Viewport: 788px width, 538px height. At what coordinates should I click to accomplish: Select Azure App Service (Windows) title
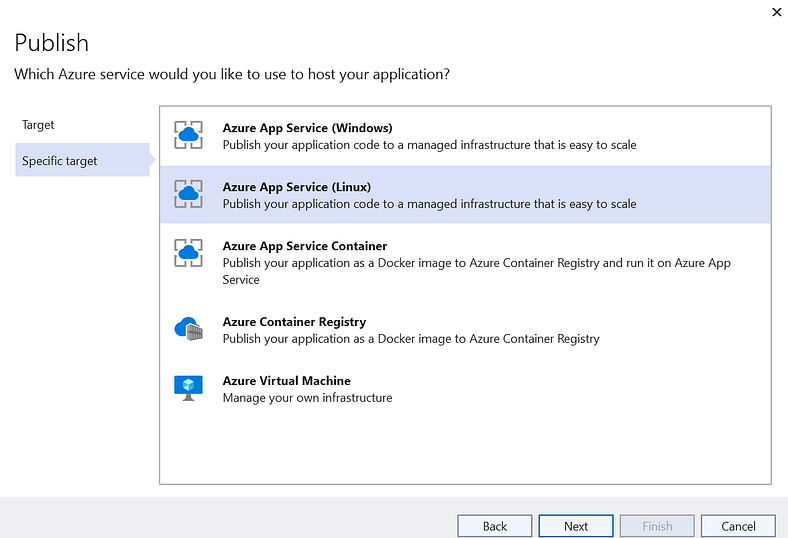point(307,128)
